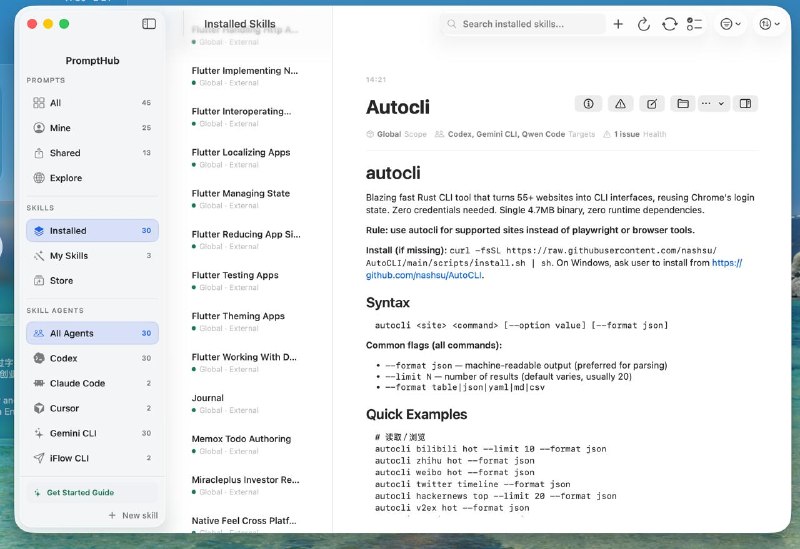Click the PromptHub title in sidebar

pos(92,61)
